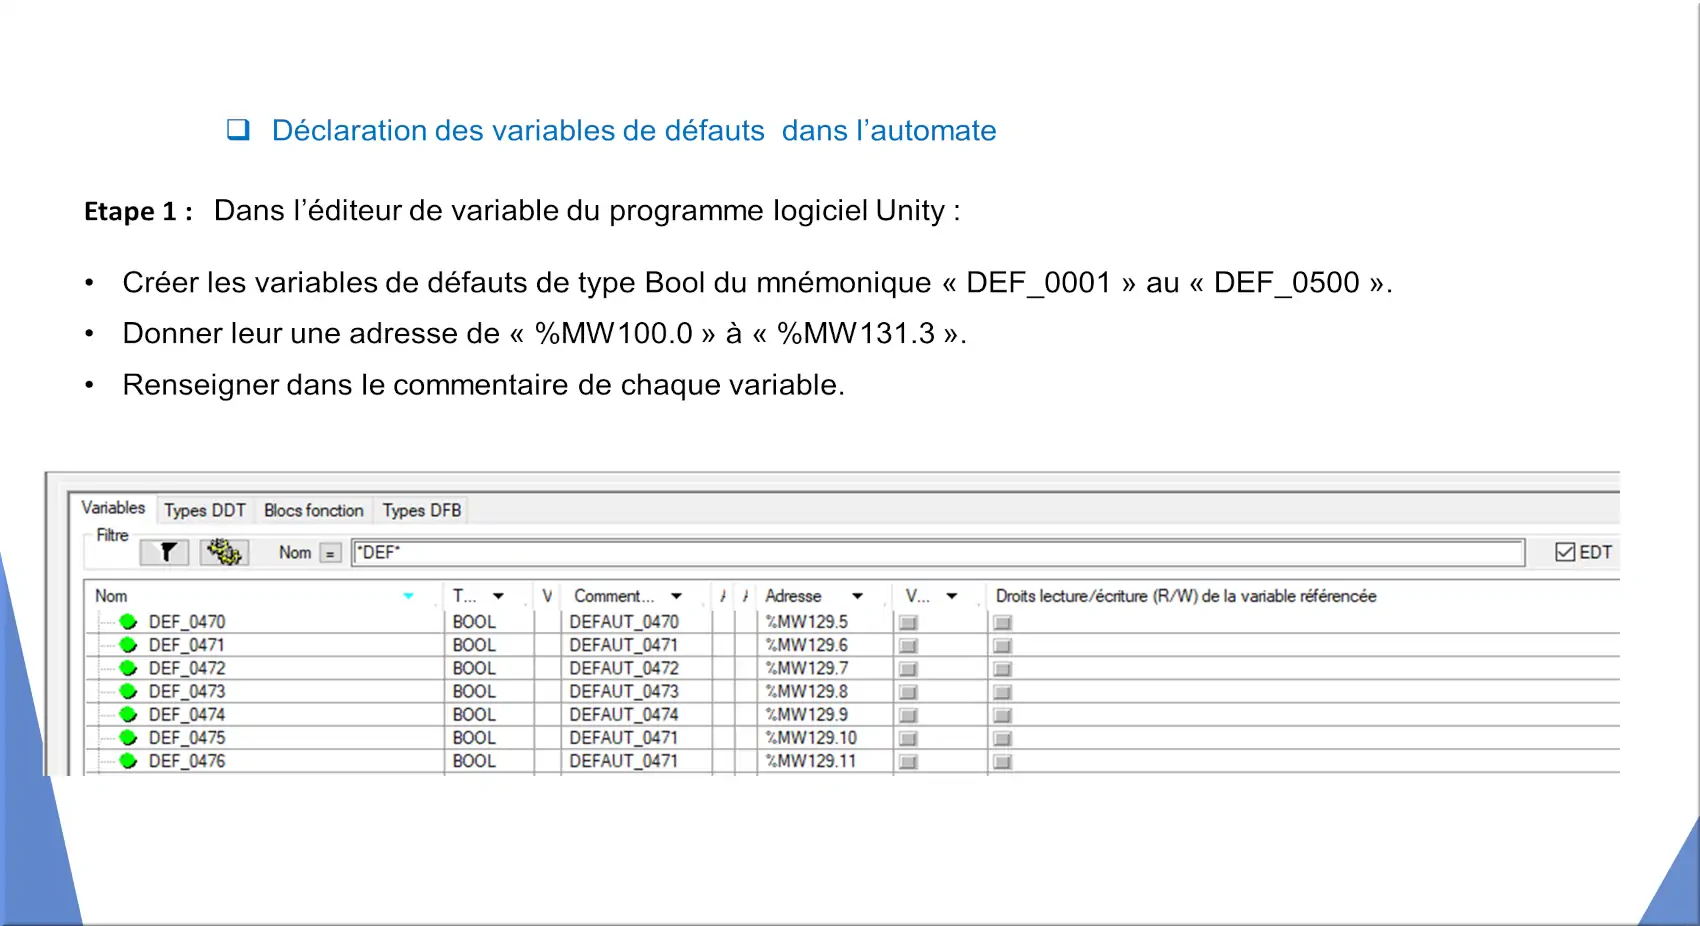Click the green icon of DEF_0476
Image resolution: width=1700 pixels, height=926 pixels.
[128, 761]
